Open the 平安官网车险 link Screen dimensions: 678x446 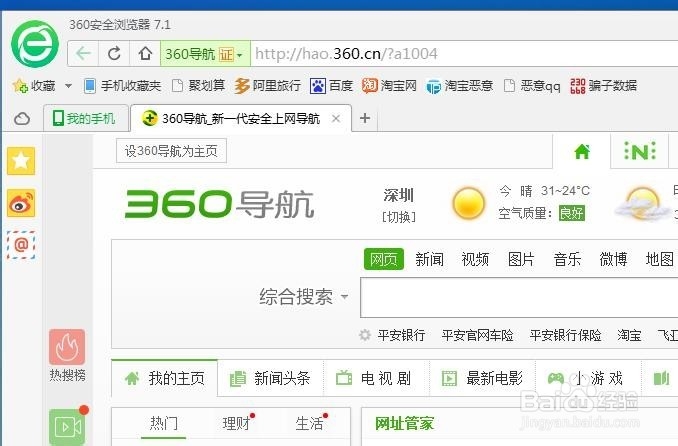(x=477, y=335)
